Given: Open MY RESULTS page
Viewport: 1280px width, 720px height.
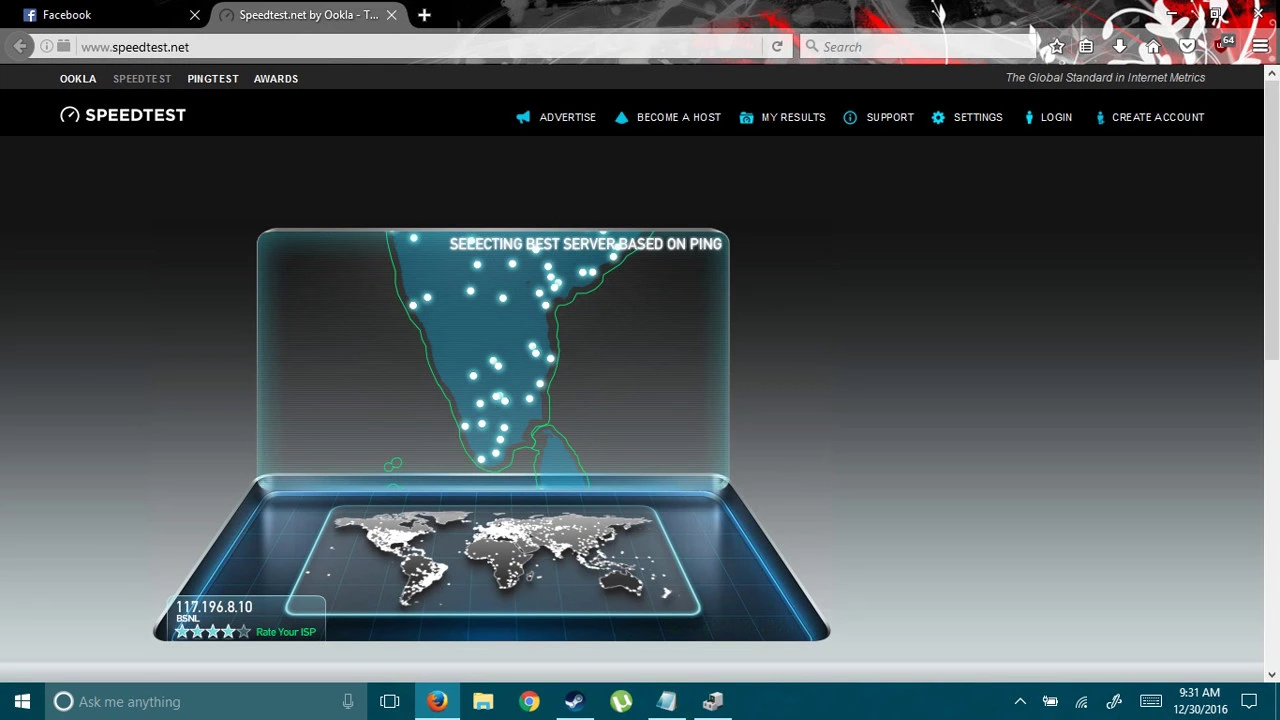Looking at the screenshot, I should (793, 117).
